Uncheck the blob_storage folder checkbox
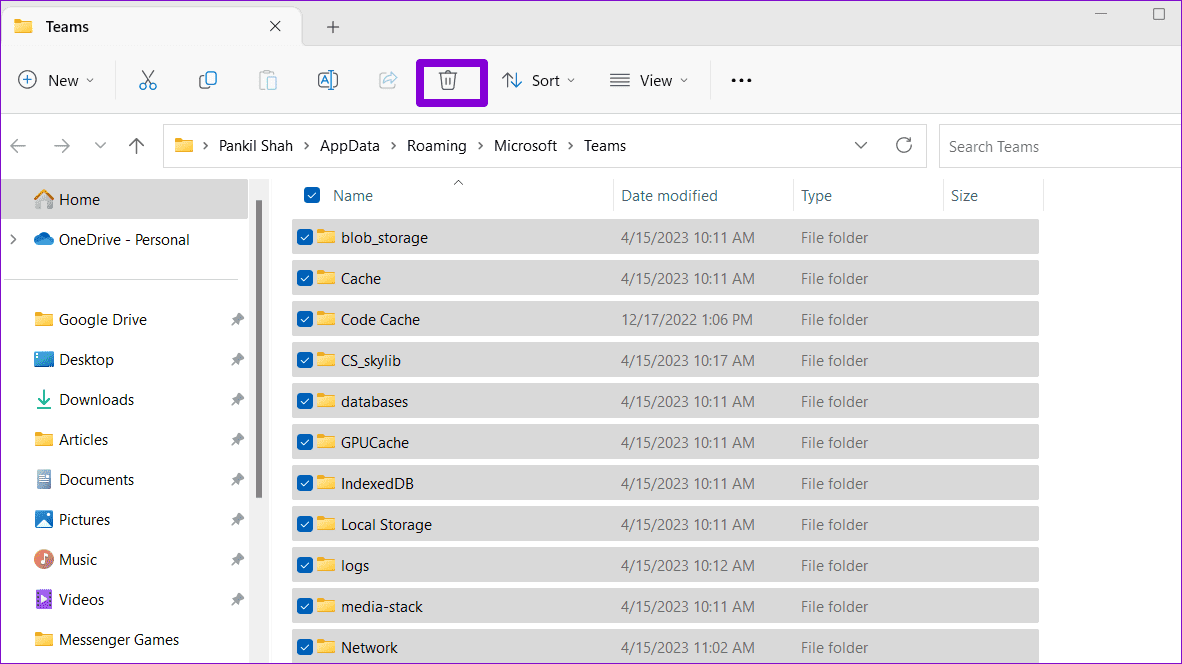1182x664 pixels. tap(305, 237)
